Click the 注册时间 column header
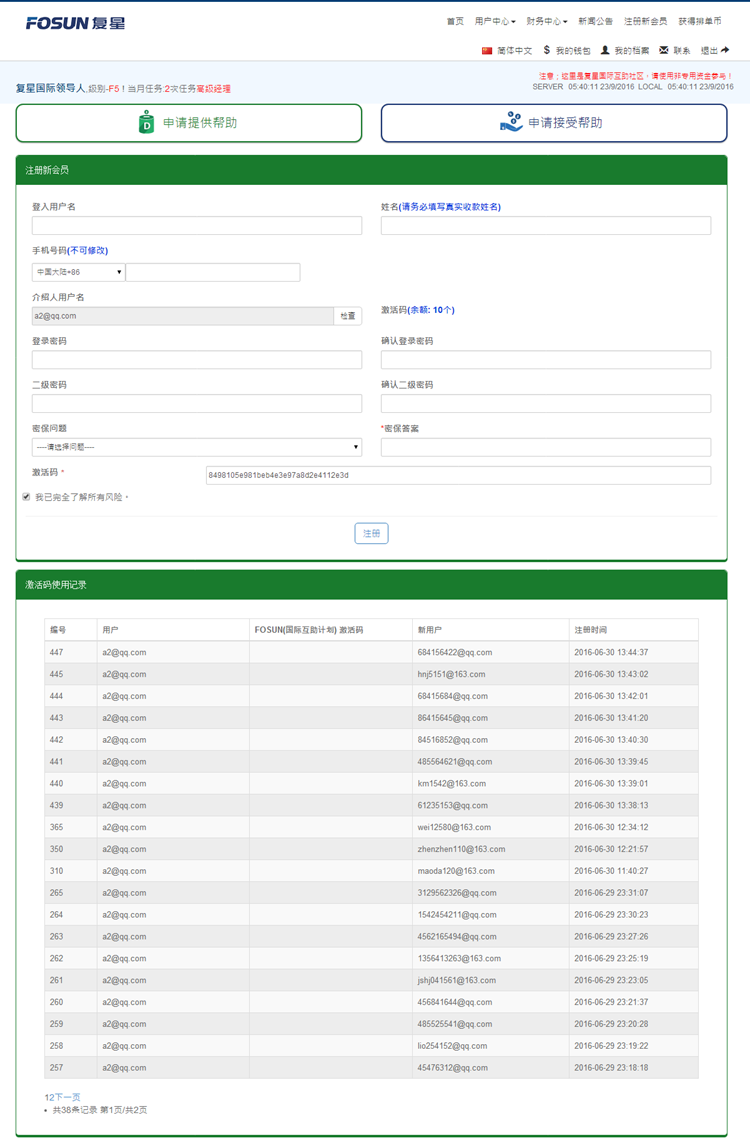 tap(590, 630)
